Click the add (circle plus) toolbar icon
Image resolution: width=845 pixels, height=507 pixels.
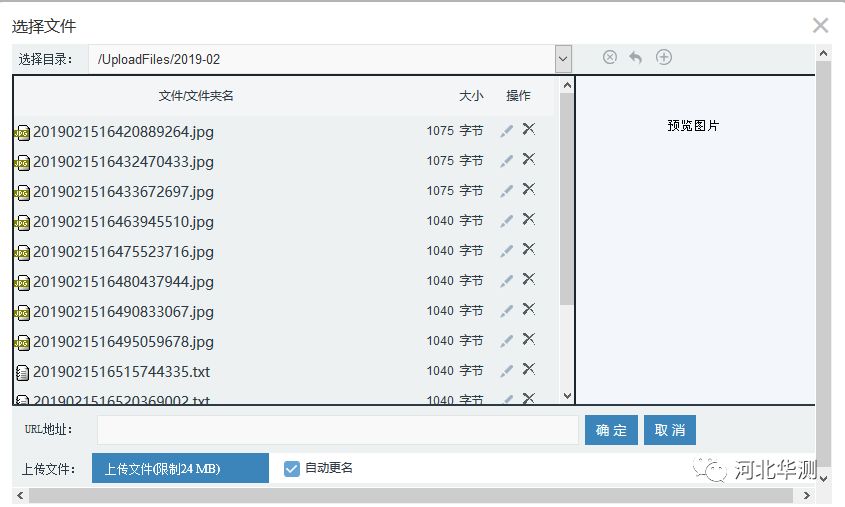click(663, 57)
